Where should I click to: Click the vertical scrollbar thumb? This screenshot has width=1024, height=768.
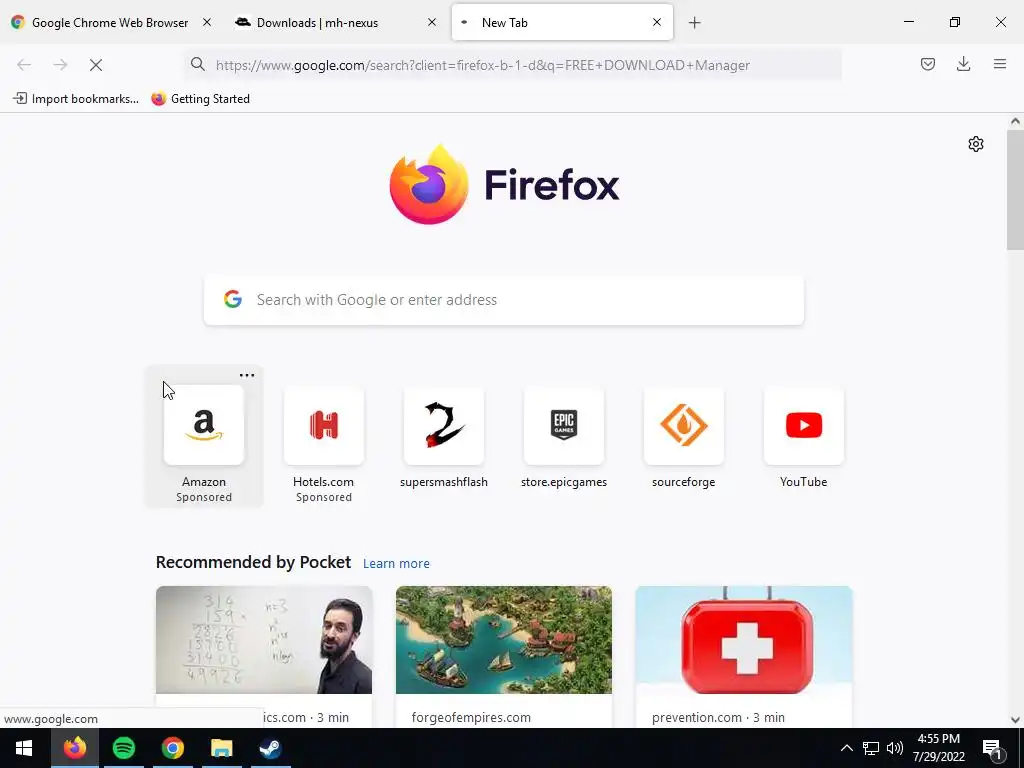point(1015,189)
